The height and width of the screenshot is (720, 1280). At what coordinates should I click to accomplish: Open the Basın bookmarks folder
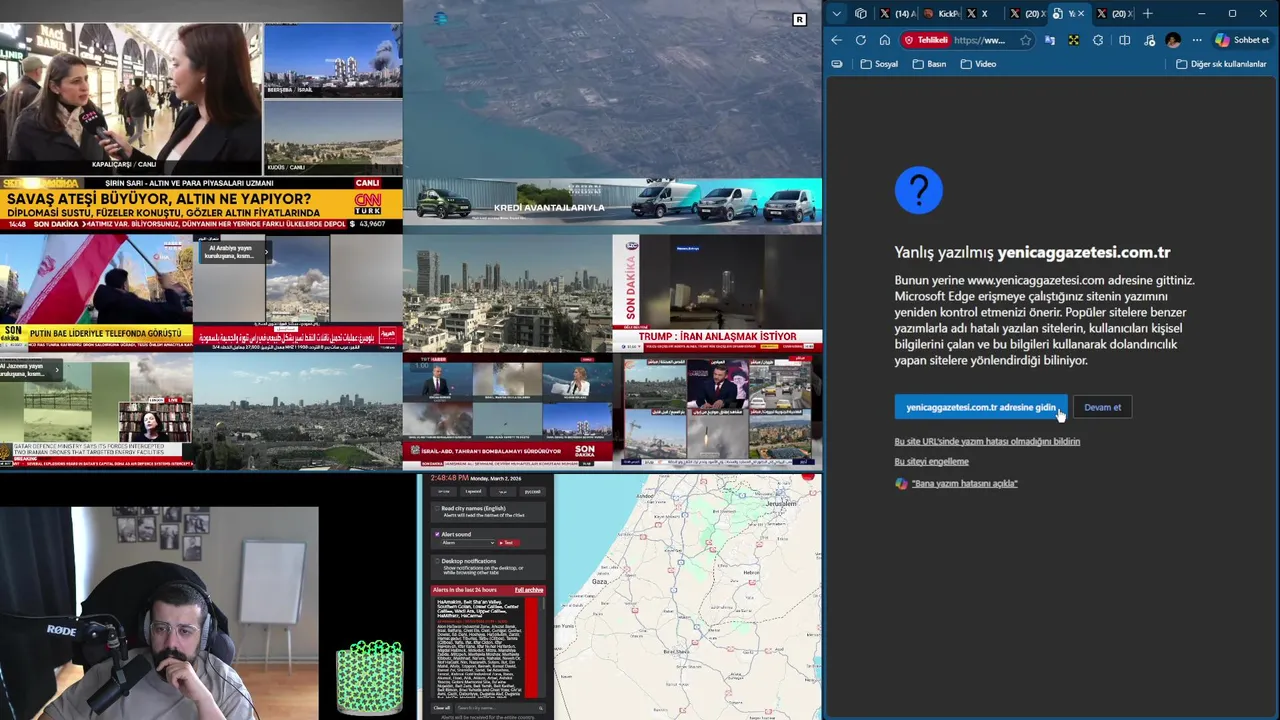coord(929,64)
